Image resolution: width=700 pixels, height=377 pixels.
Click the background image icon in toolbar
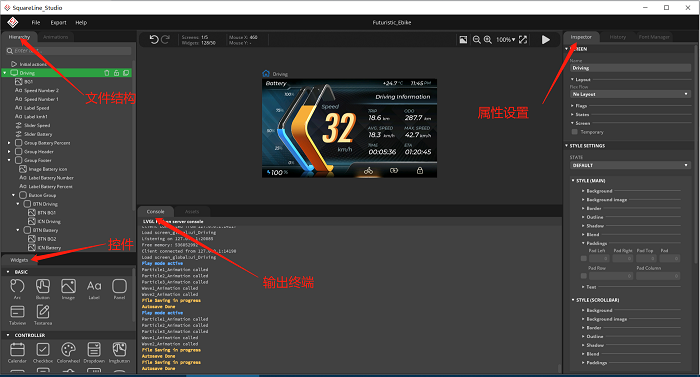463,40
